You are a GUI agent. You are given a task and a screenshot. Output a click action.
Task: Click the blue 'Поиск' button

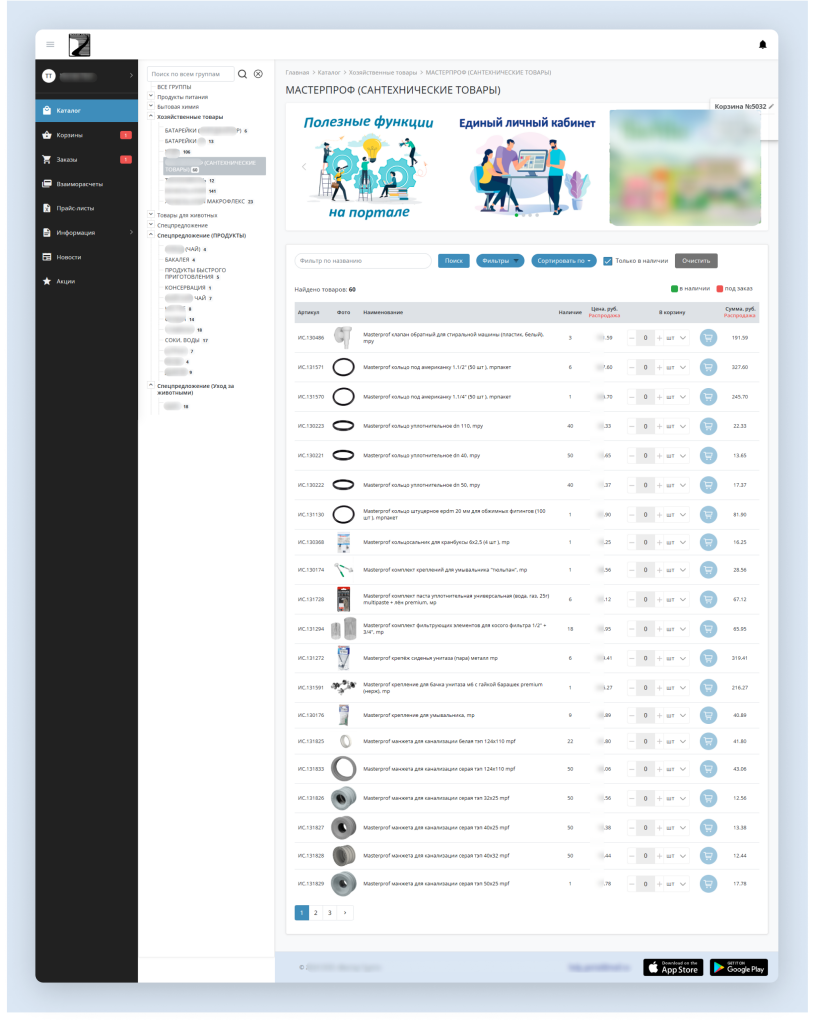coord(453,261)
